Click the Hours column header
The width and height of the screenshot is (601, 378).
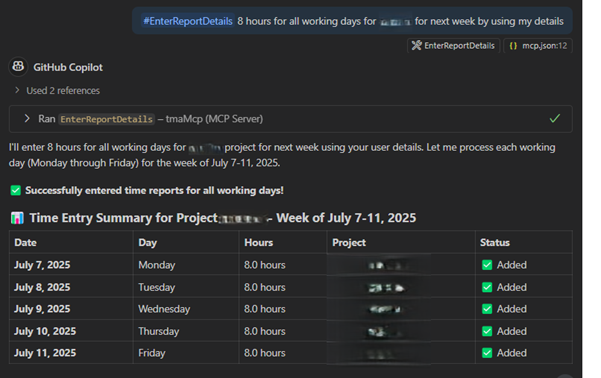click(x=259, y=243)
